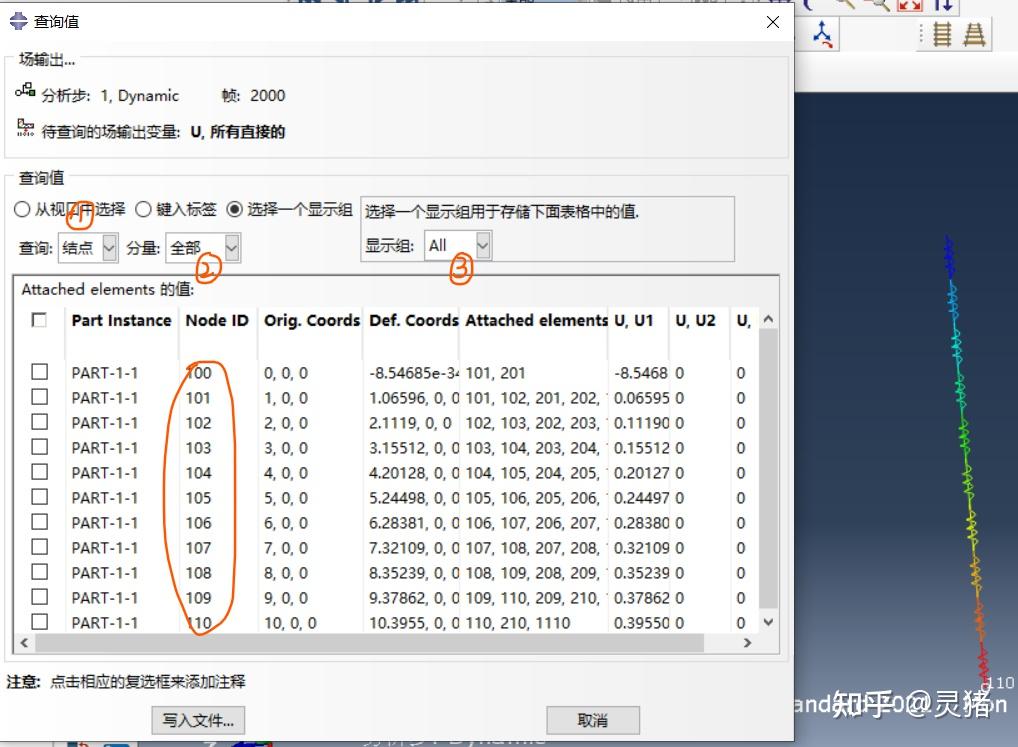Open the probe type dropdown
Viewport: 1018px width, 747px height.
tap(88, 248)
